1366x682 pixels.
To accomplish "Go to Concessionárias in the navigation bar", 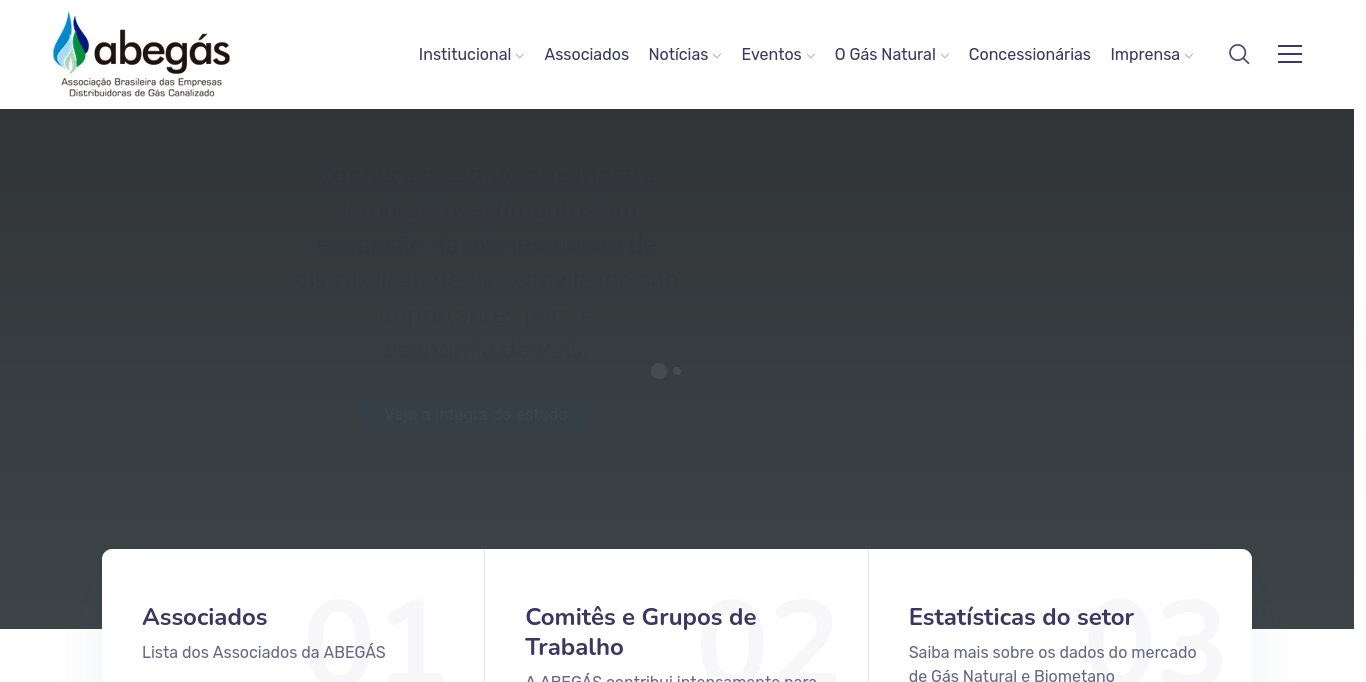I will point(1029,54).
